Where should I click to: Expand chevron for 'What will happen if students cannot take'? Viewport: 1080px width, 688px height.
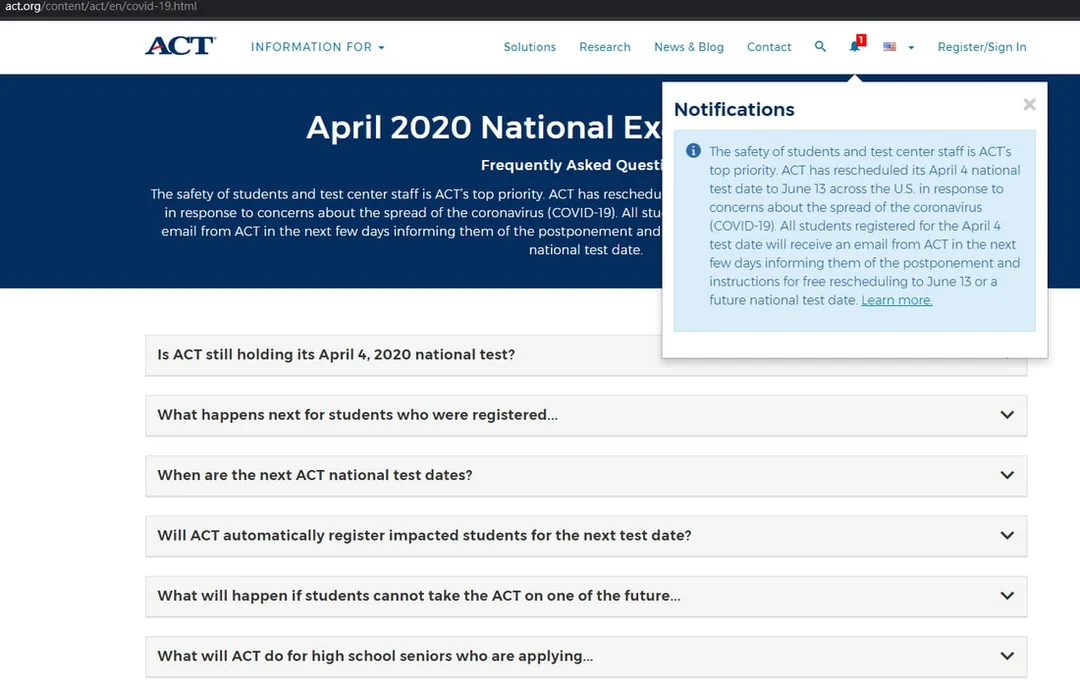click(x=1007, y=596)
